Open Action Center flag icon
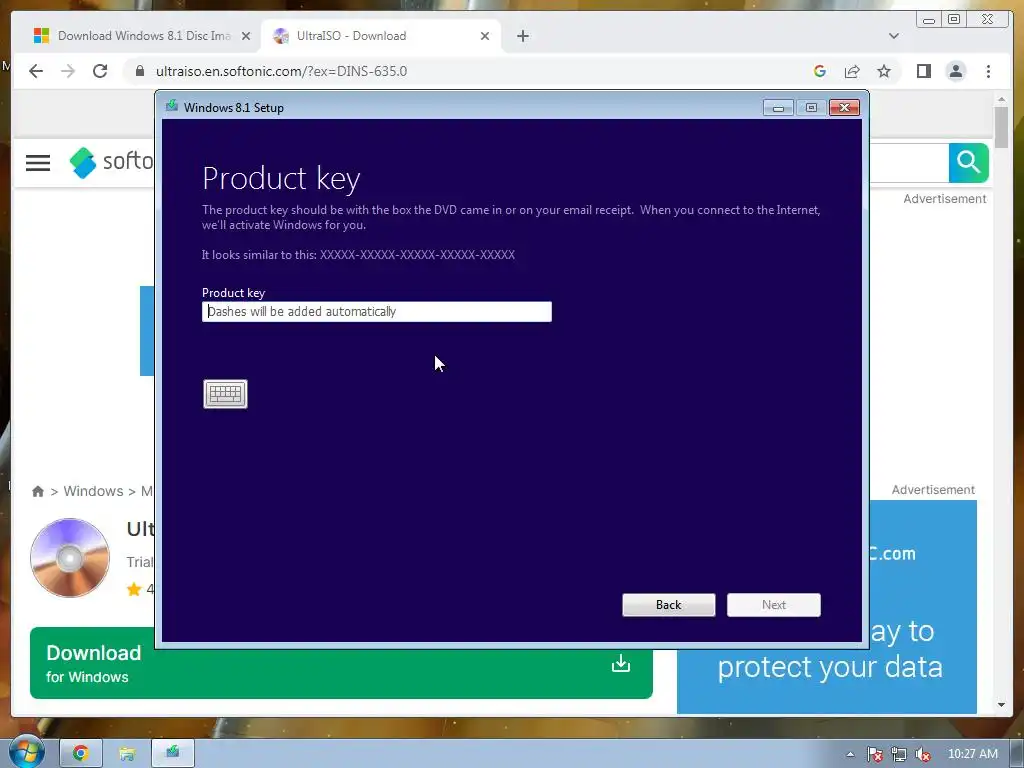The image size is (1024, 768). click(875, 754)
